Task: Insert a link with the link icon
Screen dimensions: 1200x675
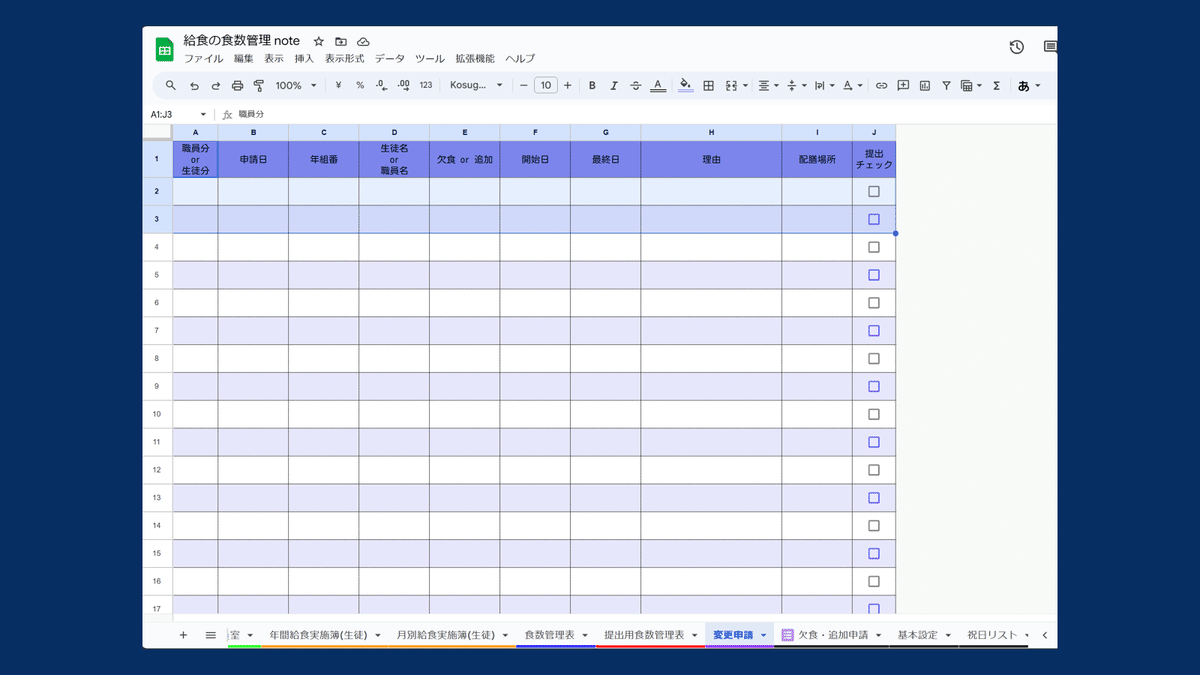Action: (881, 86)
